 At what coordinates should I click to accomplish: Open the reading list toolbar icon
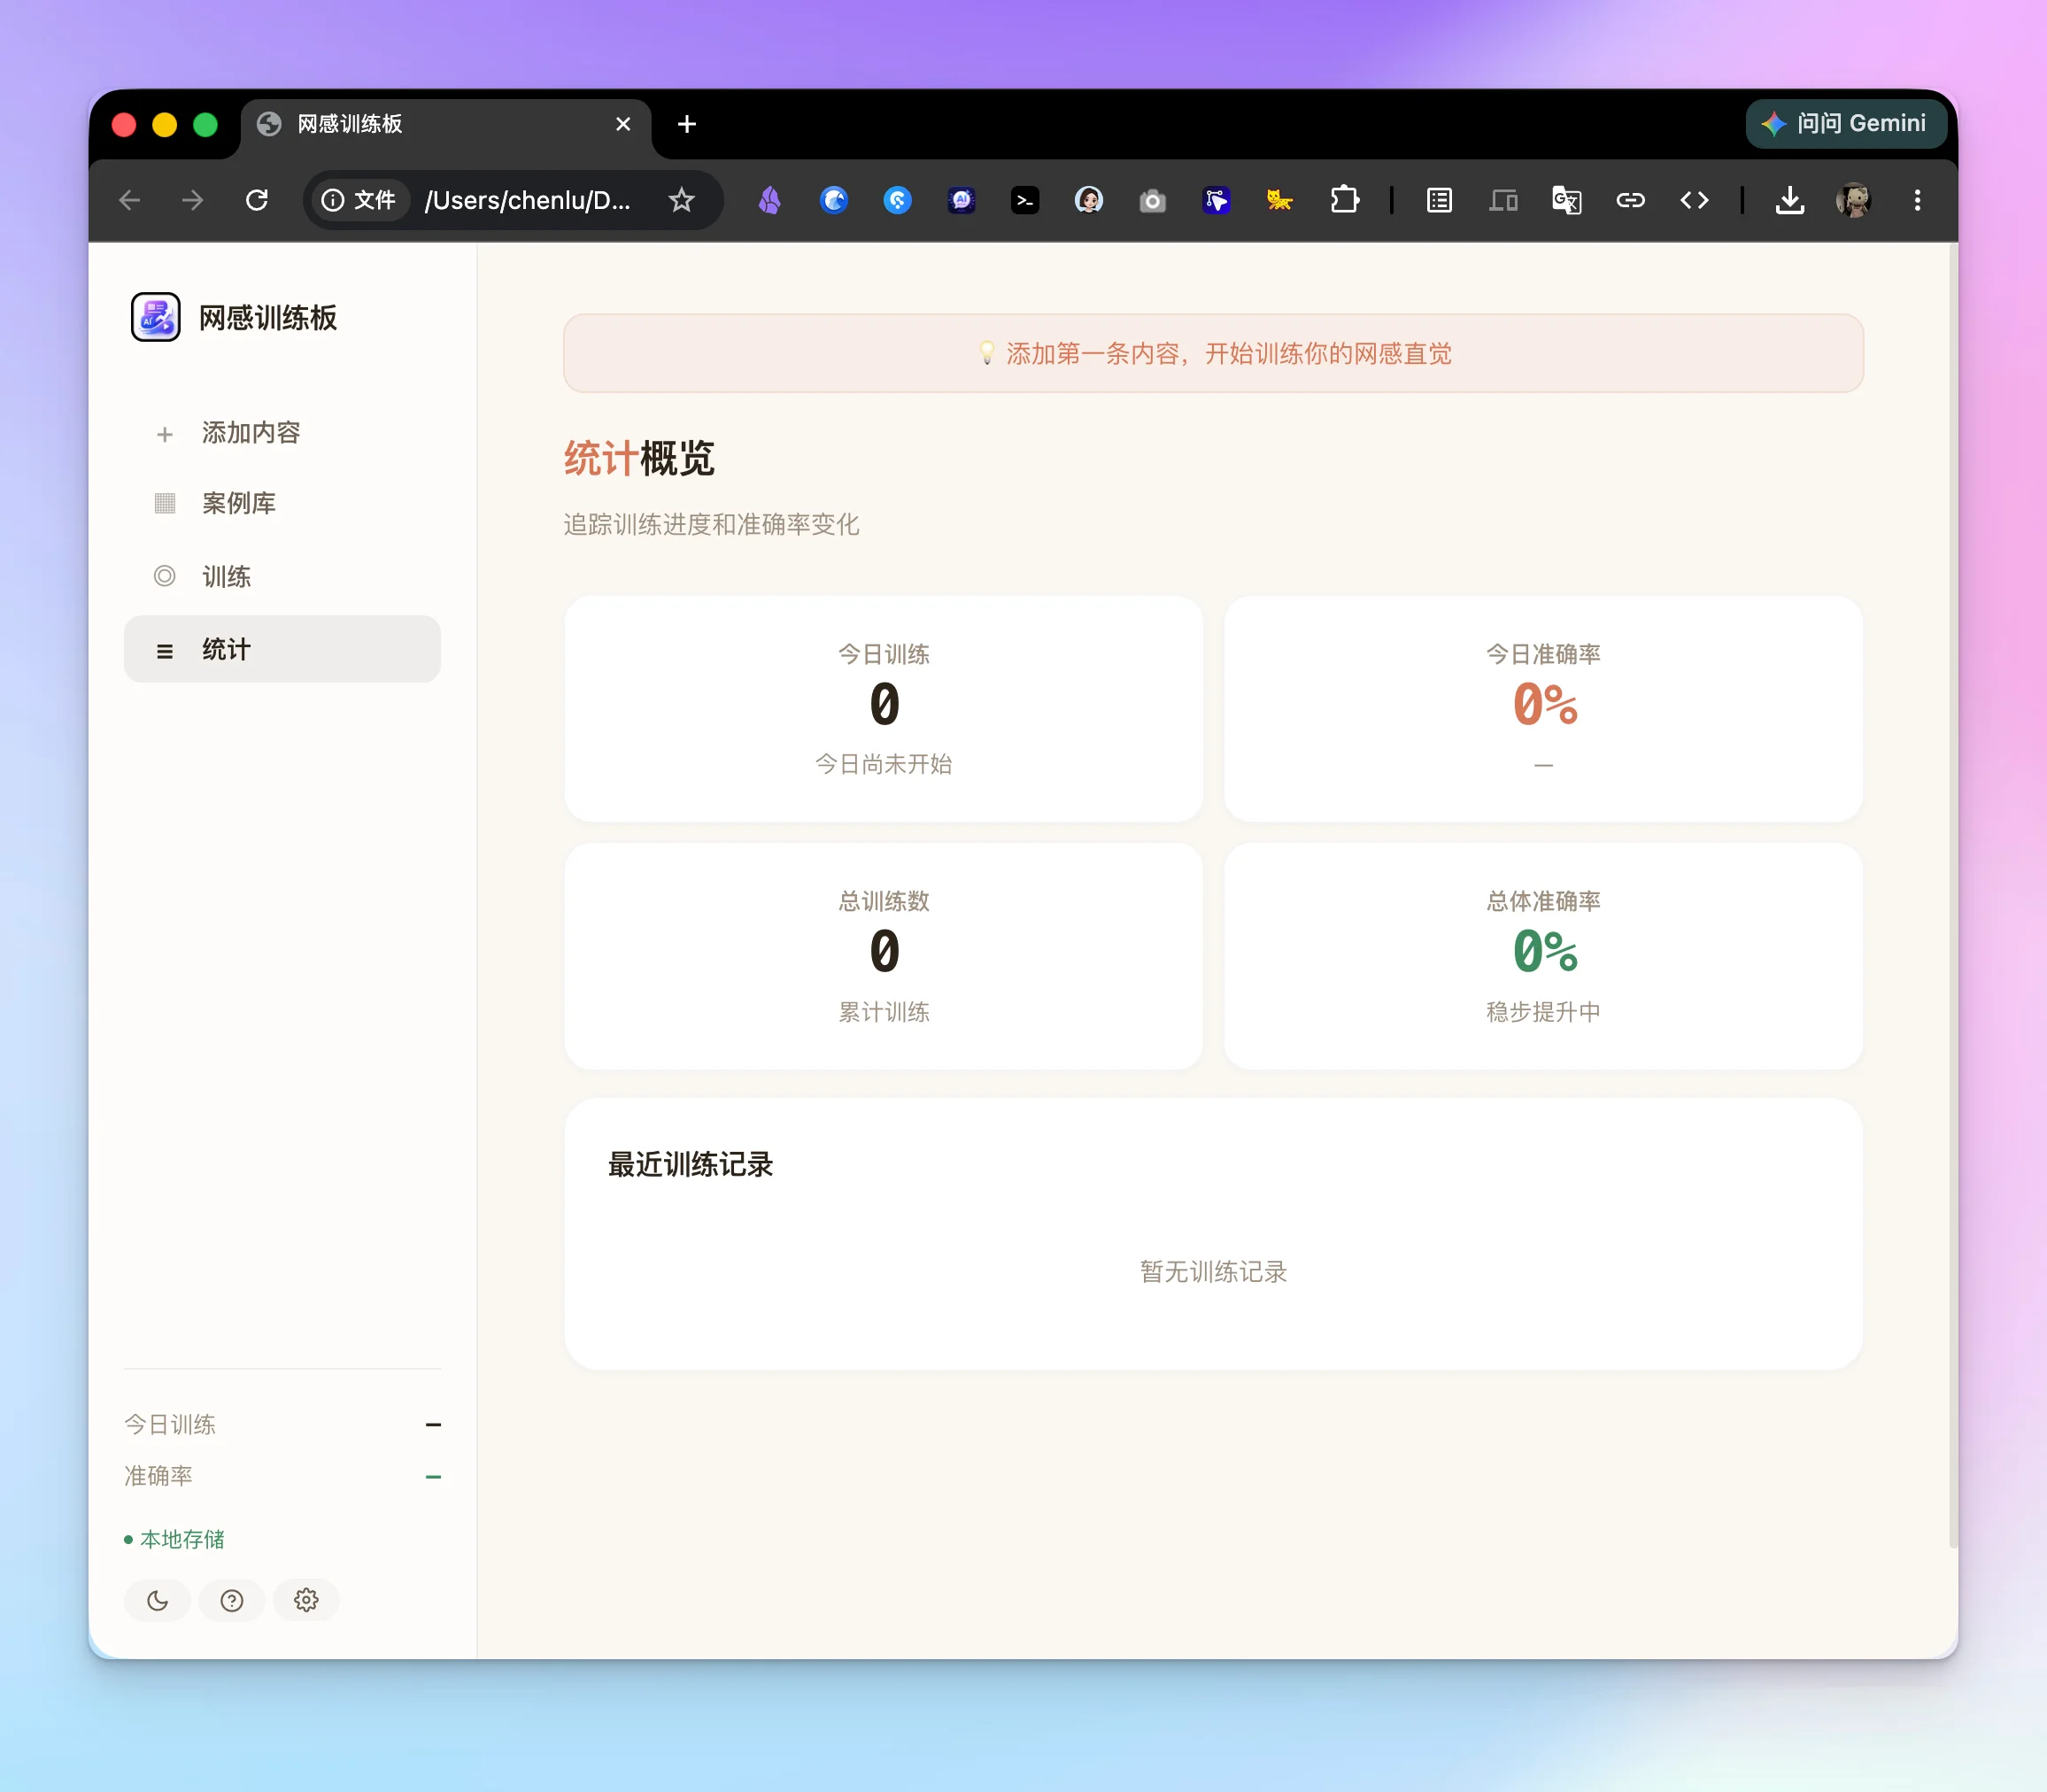coord(1439,200)
